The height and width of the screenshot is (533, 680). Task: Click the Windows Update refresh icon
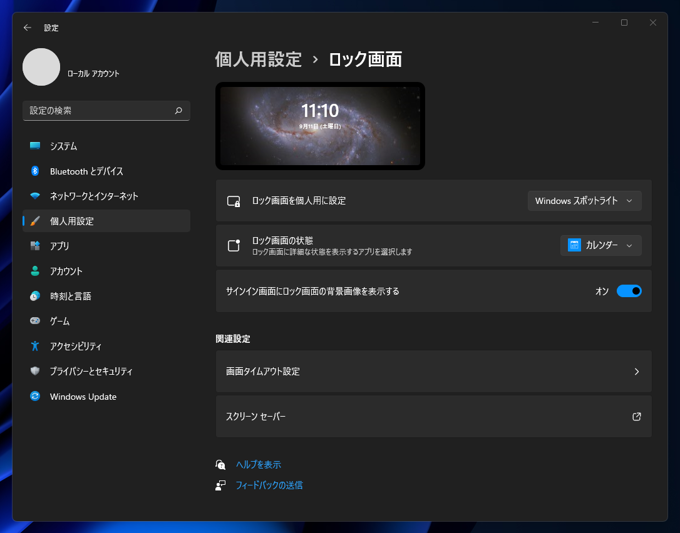35,396
